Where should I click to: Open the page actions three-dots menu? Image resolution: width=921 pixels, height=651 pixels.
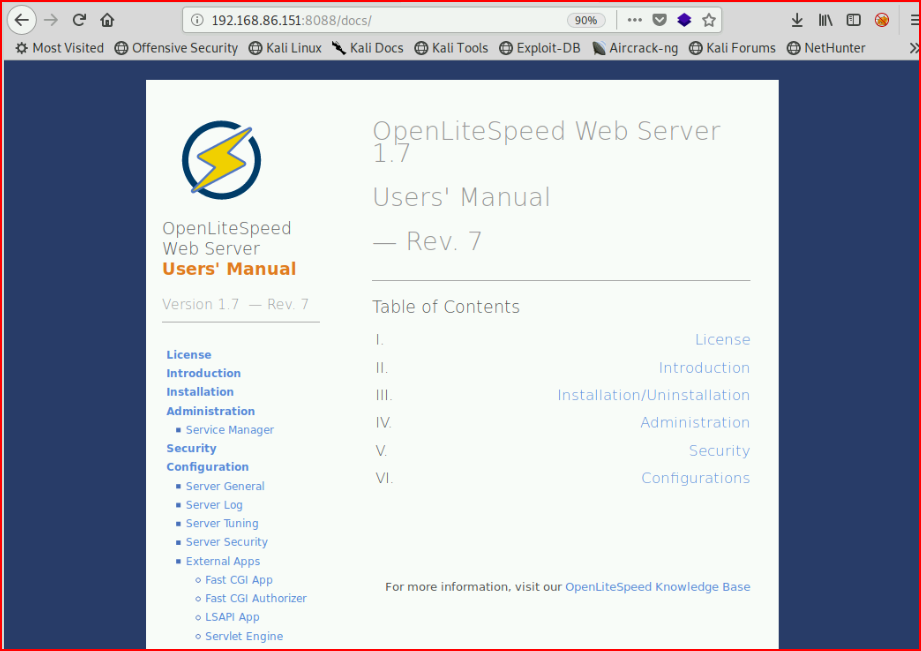[634, 20]
